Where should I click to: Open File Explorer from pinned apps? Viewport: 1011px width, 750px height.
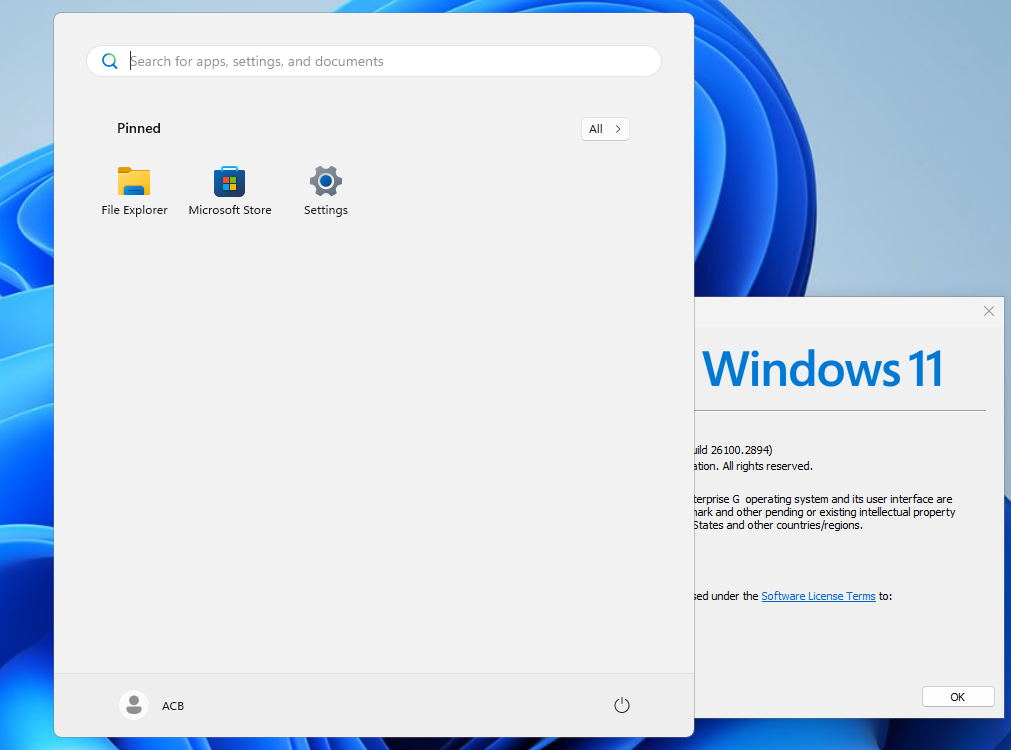pyautogui.click(x=134, y=191)
